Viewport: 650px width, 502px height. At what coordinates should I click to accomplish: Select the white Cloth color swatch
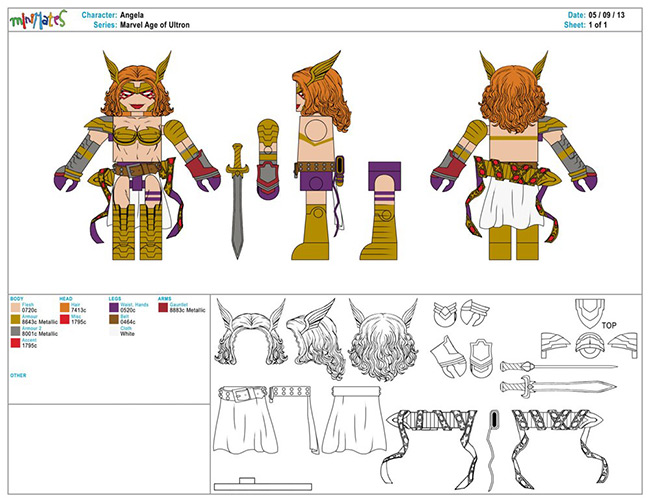click(114, 331)
